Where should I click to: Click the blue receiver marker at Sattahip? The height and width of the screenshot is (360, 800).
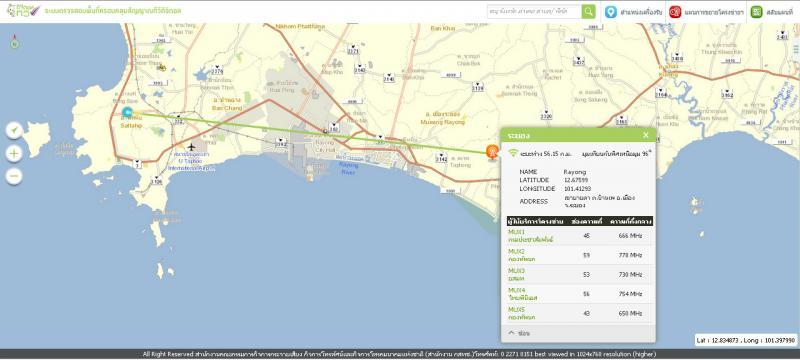pos(128,112)
